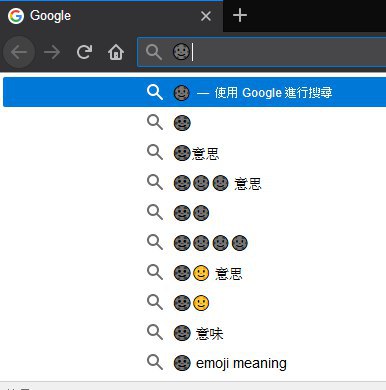386x390 pixels.
Task: Close the Google tab
Action: 206,16
